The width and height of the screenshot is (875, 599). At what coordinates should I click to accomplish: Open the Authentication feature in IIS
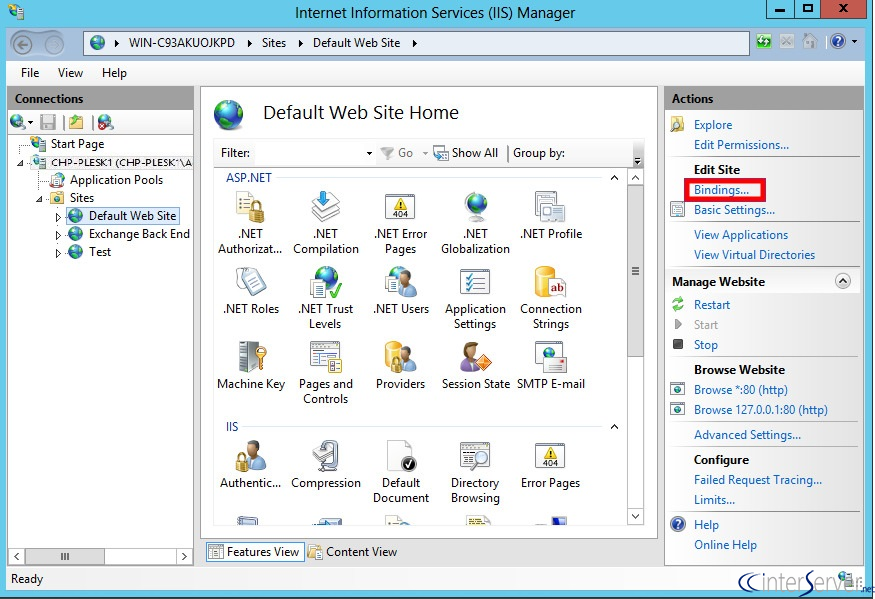click(250, 464)
